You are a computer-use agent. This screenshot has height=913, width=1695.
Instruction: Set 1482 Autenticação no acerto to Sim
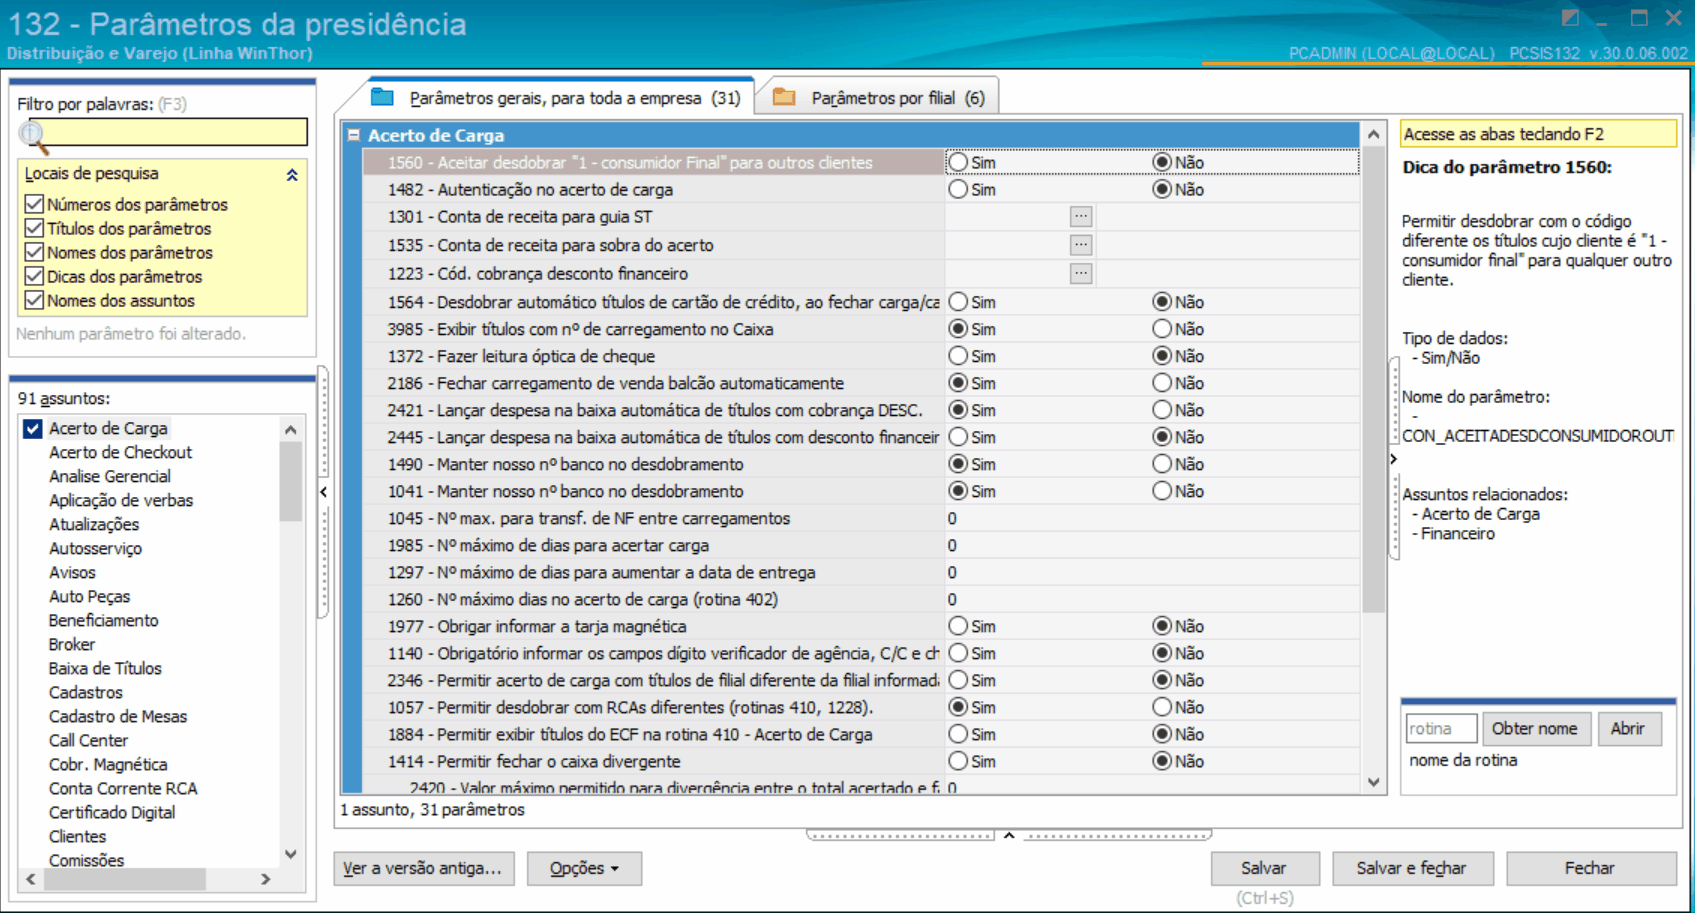pos(958,189)
